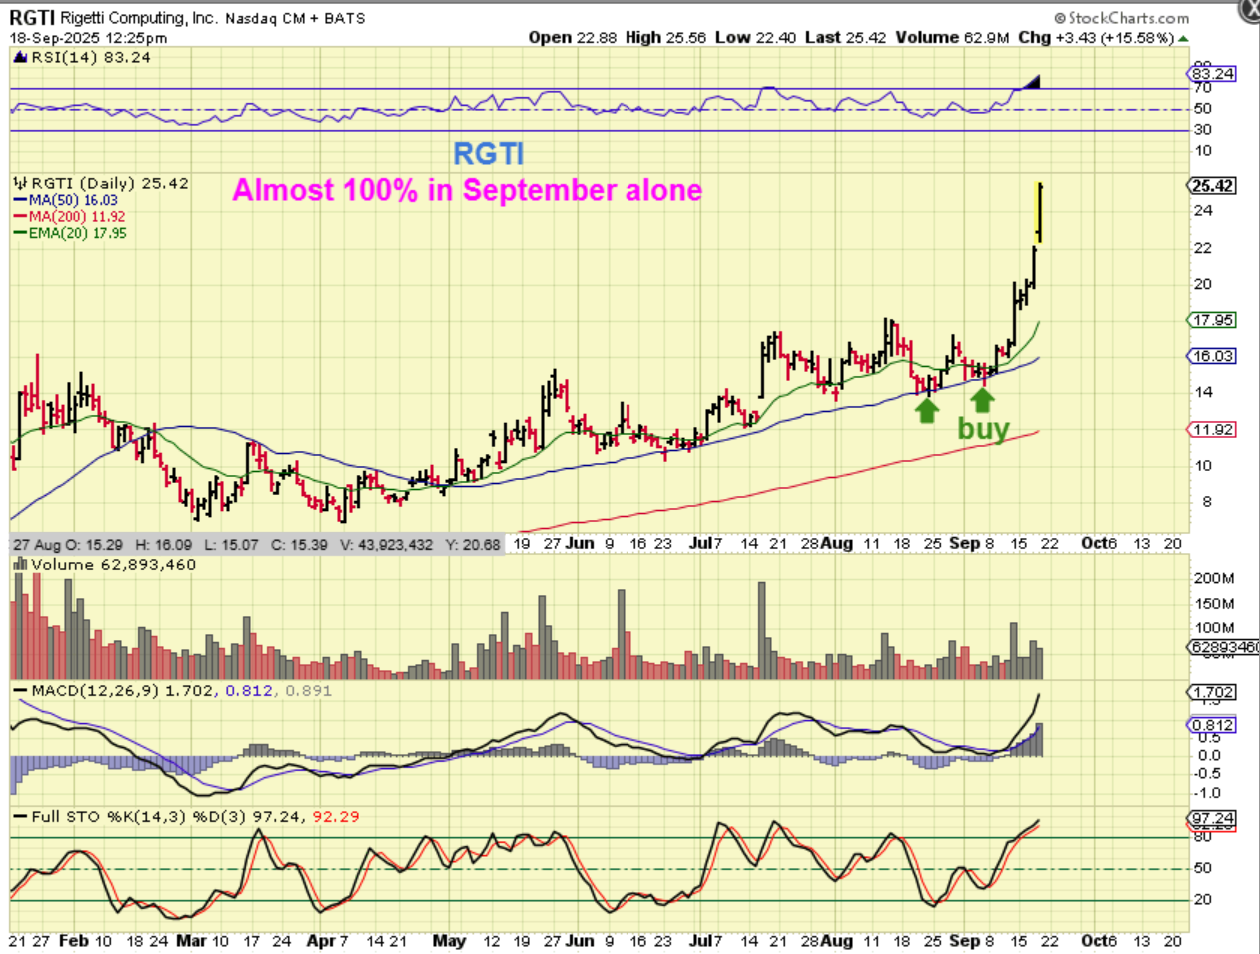Click the Open 22.88 quote value

(573, 38)
